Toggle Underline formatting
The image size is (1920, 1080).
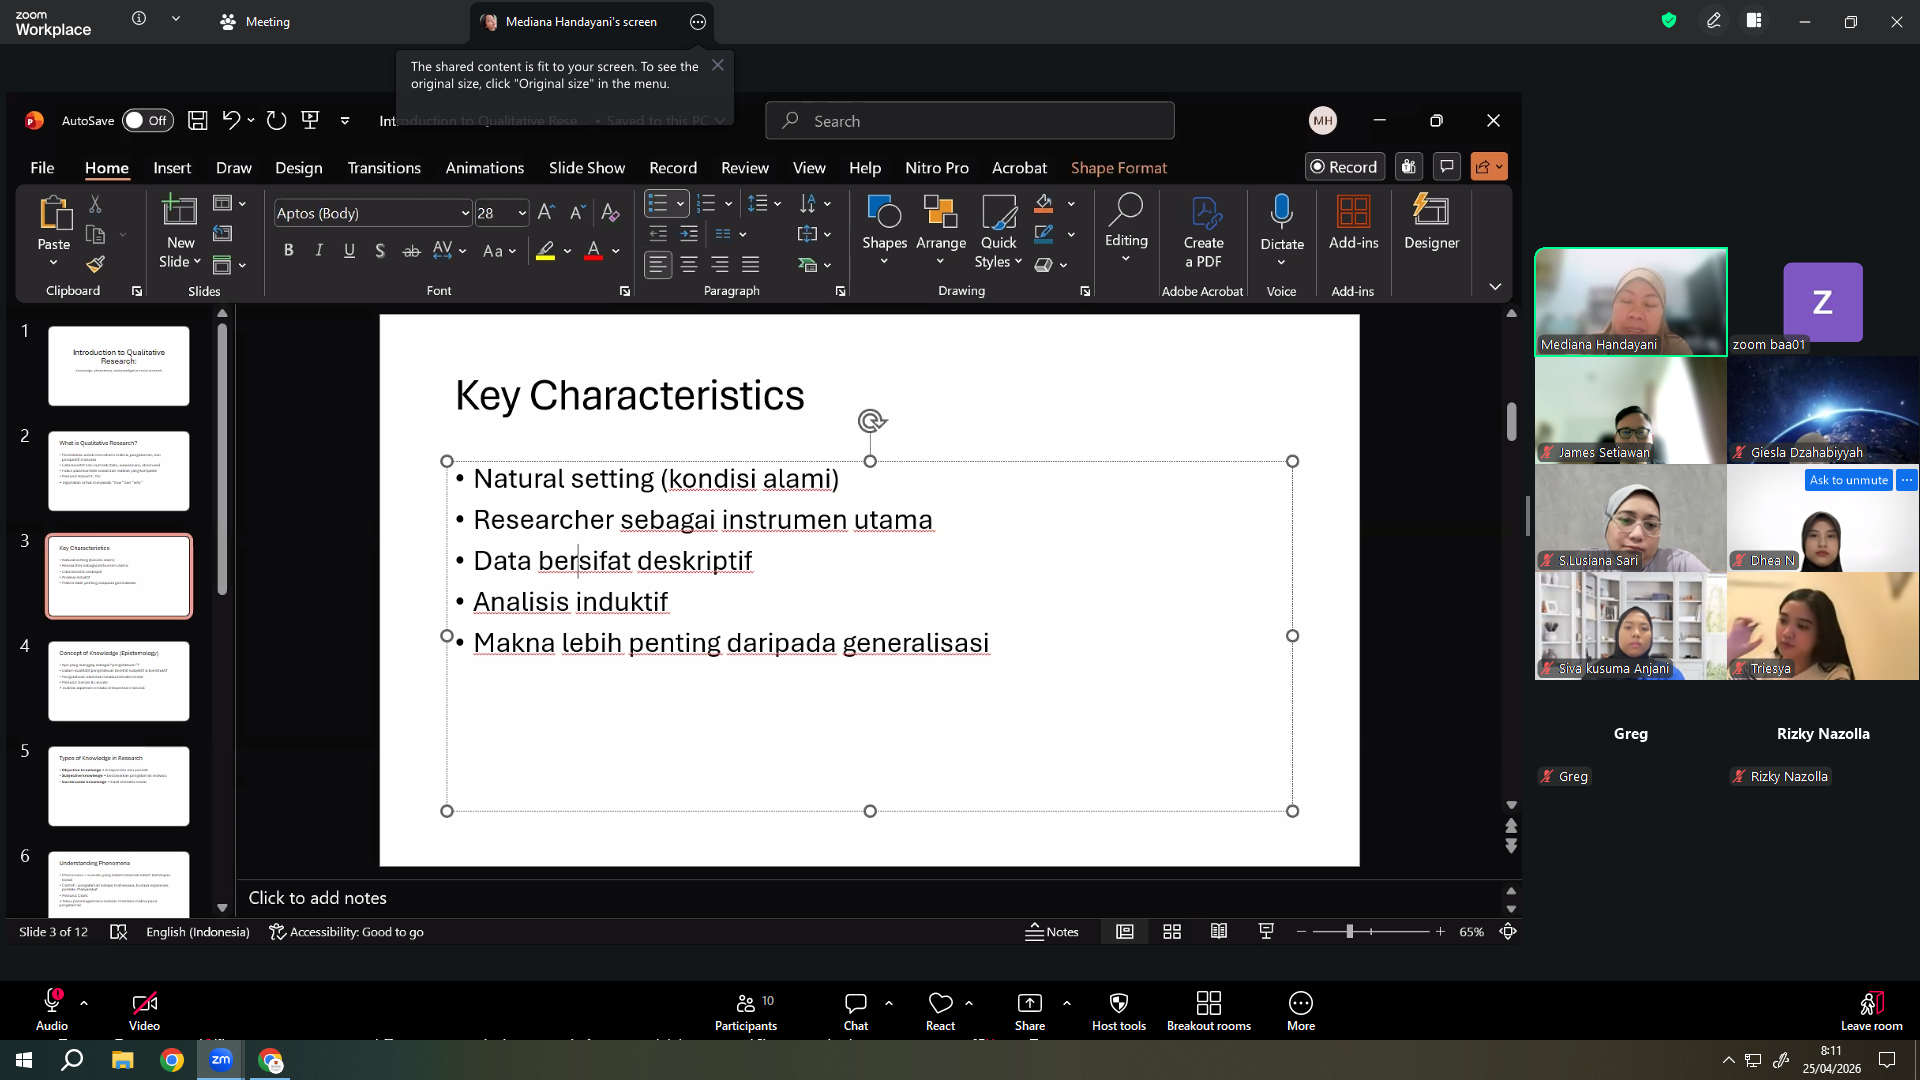tap(349, 251)
